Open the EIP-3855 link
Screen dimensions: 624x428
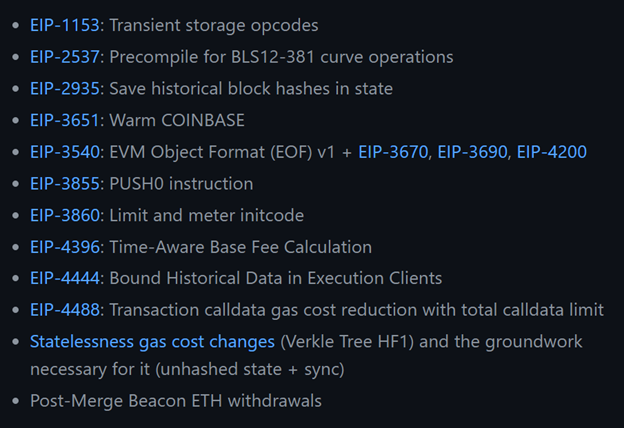[64, 184]
